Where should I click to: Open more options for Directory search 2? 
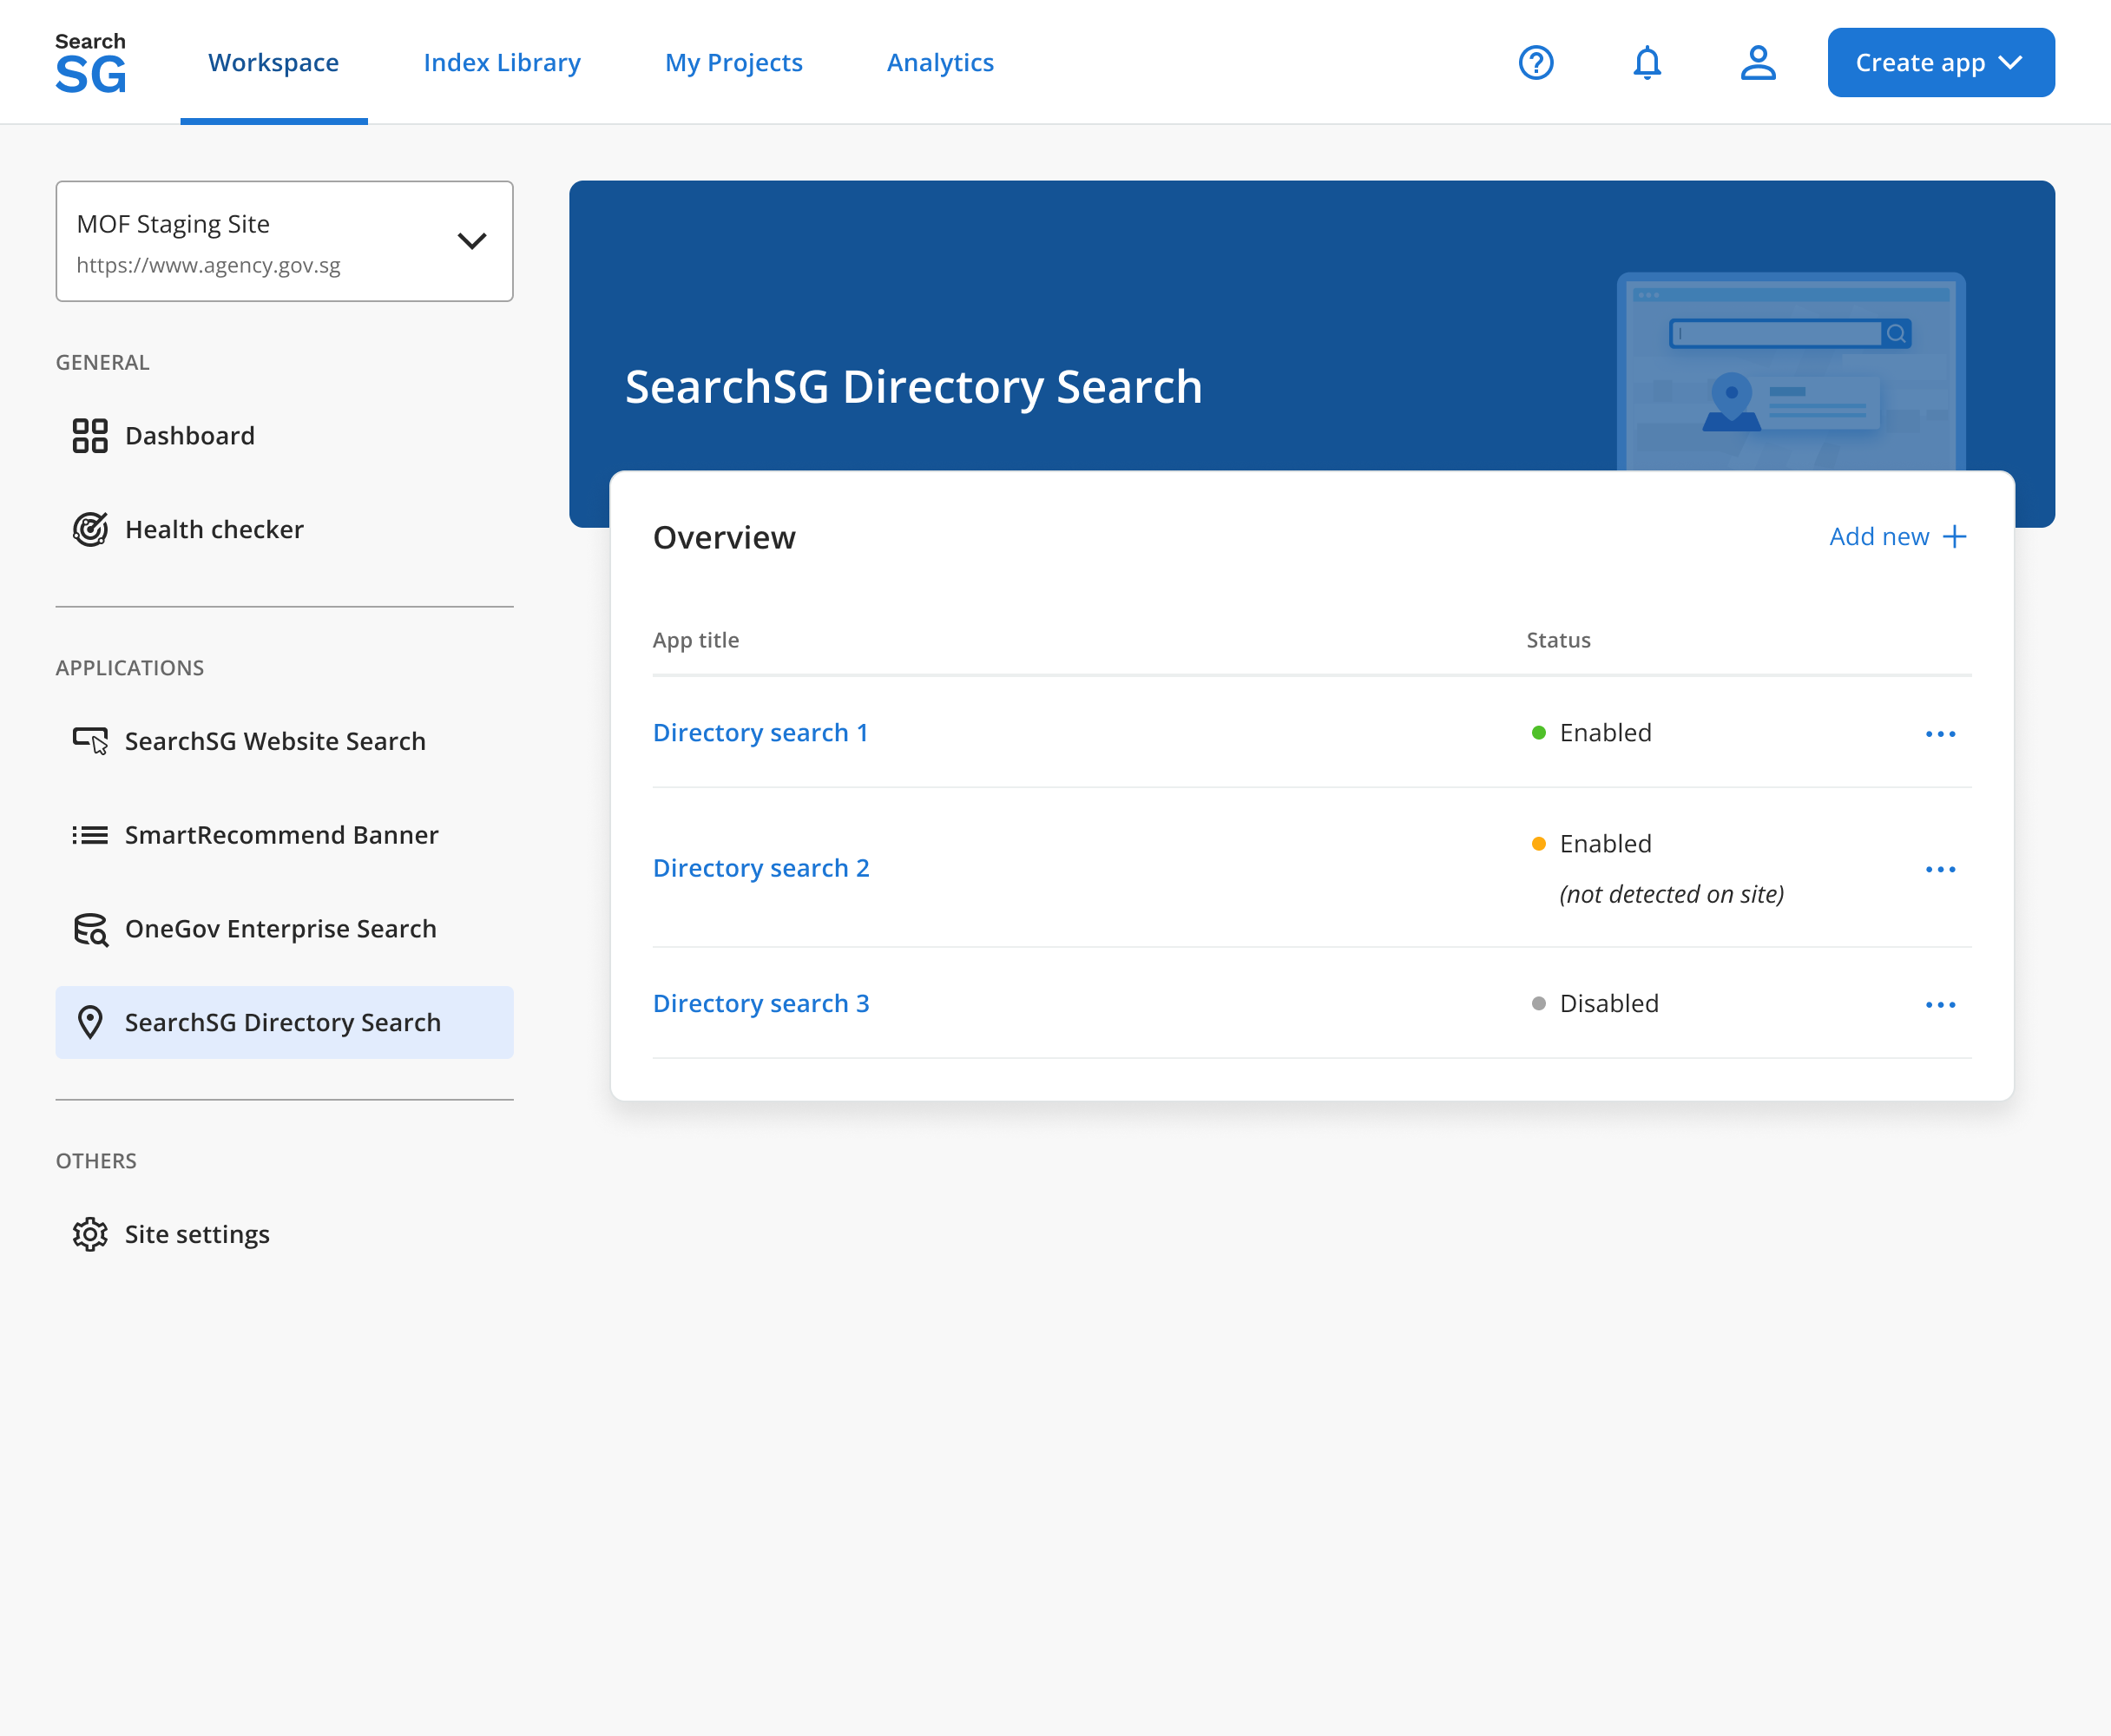tap(1941, 869)
